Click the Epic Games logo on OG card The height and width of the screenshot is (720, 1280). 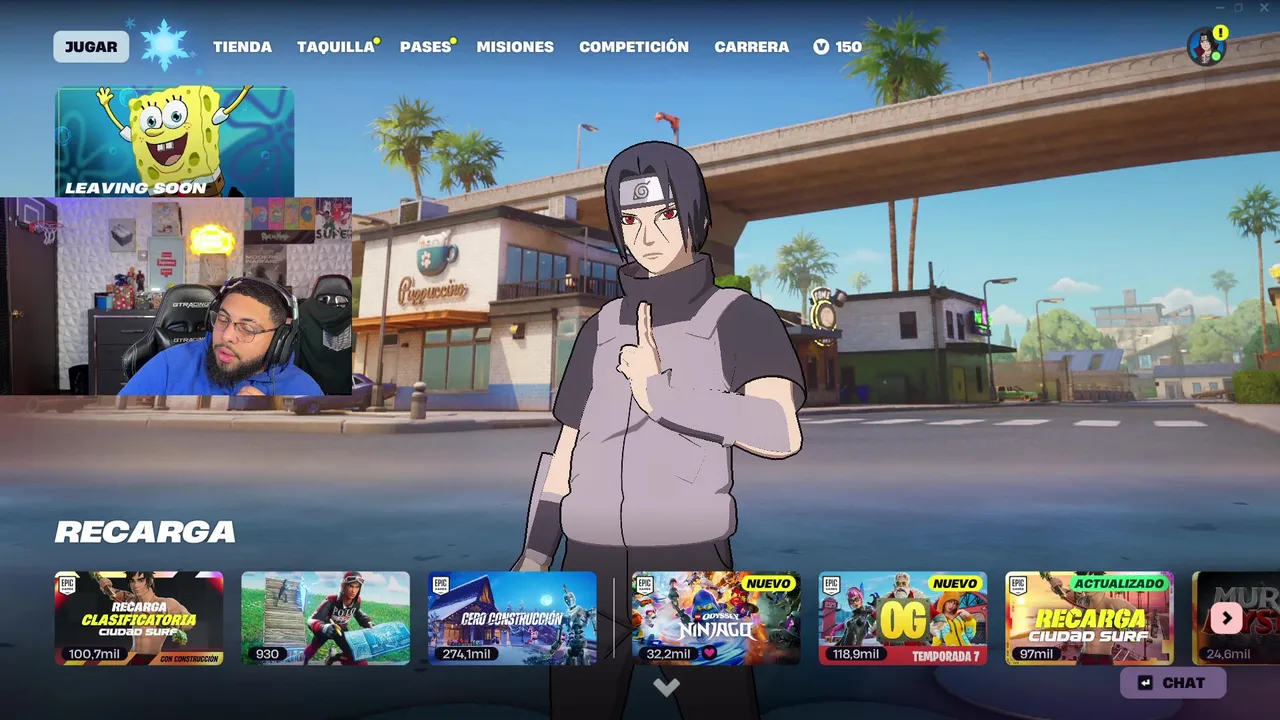(x=832, y=585)
